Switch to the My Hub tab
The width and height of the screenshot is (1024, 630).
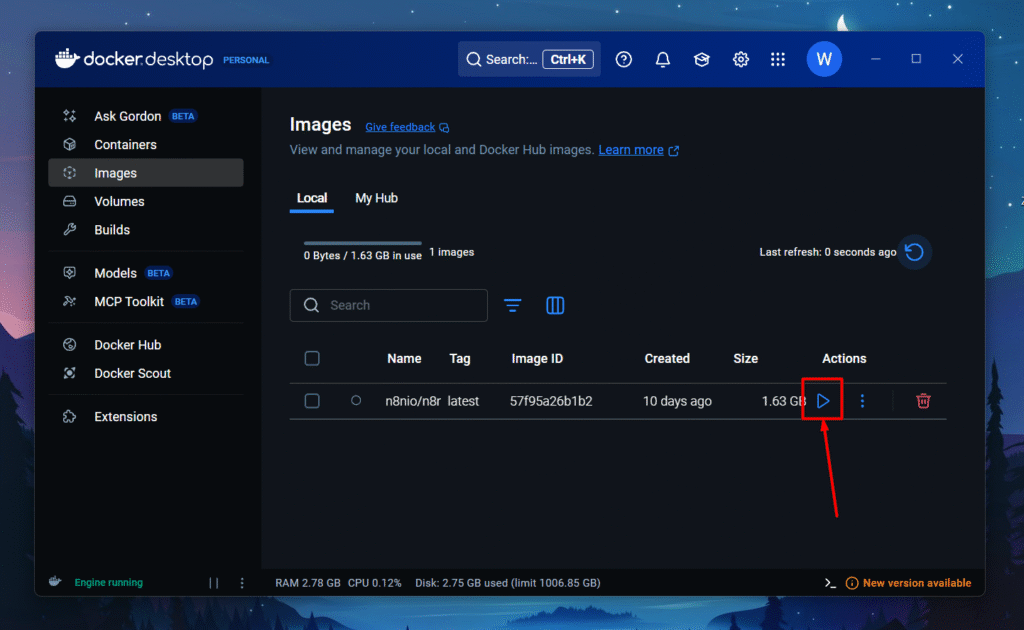coord(376,198)
